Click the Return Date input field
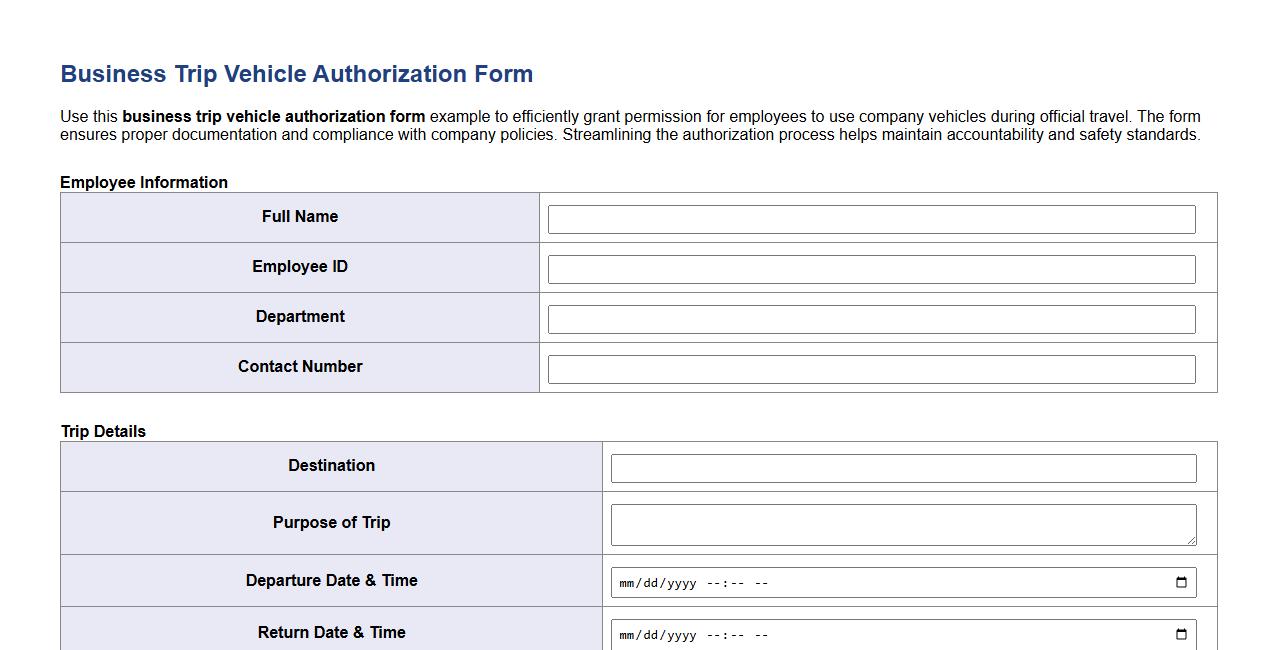Screen dimensions: 1278x650 tap(900, 635)
